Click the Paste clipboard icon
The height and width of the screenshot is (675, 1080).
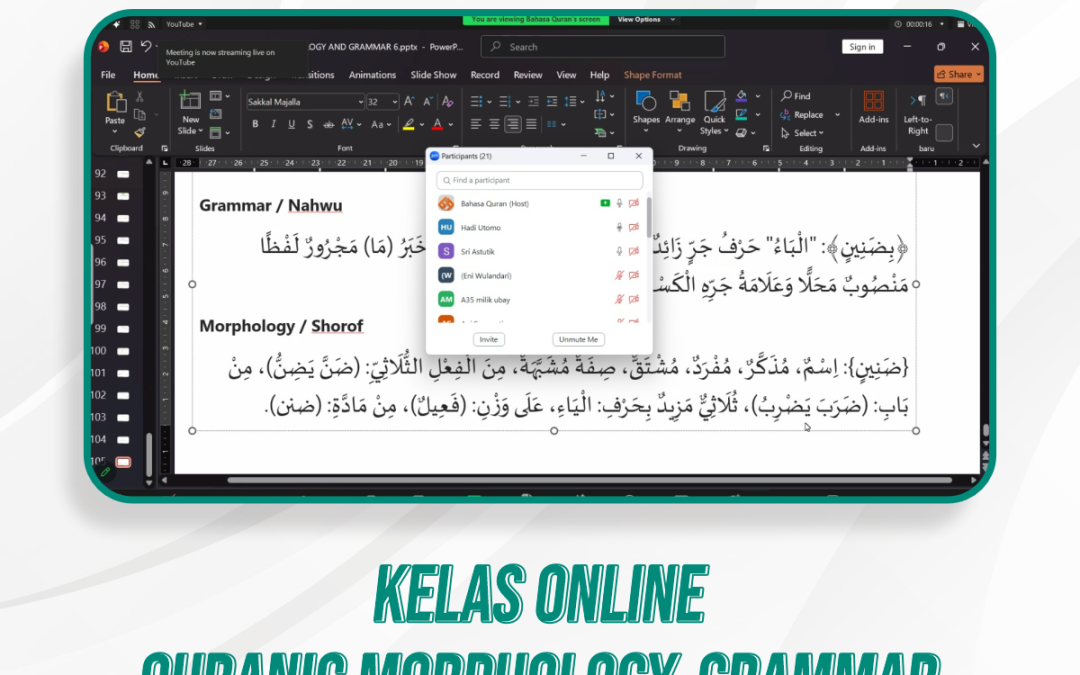coord(115,103)
